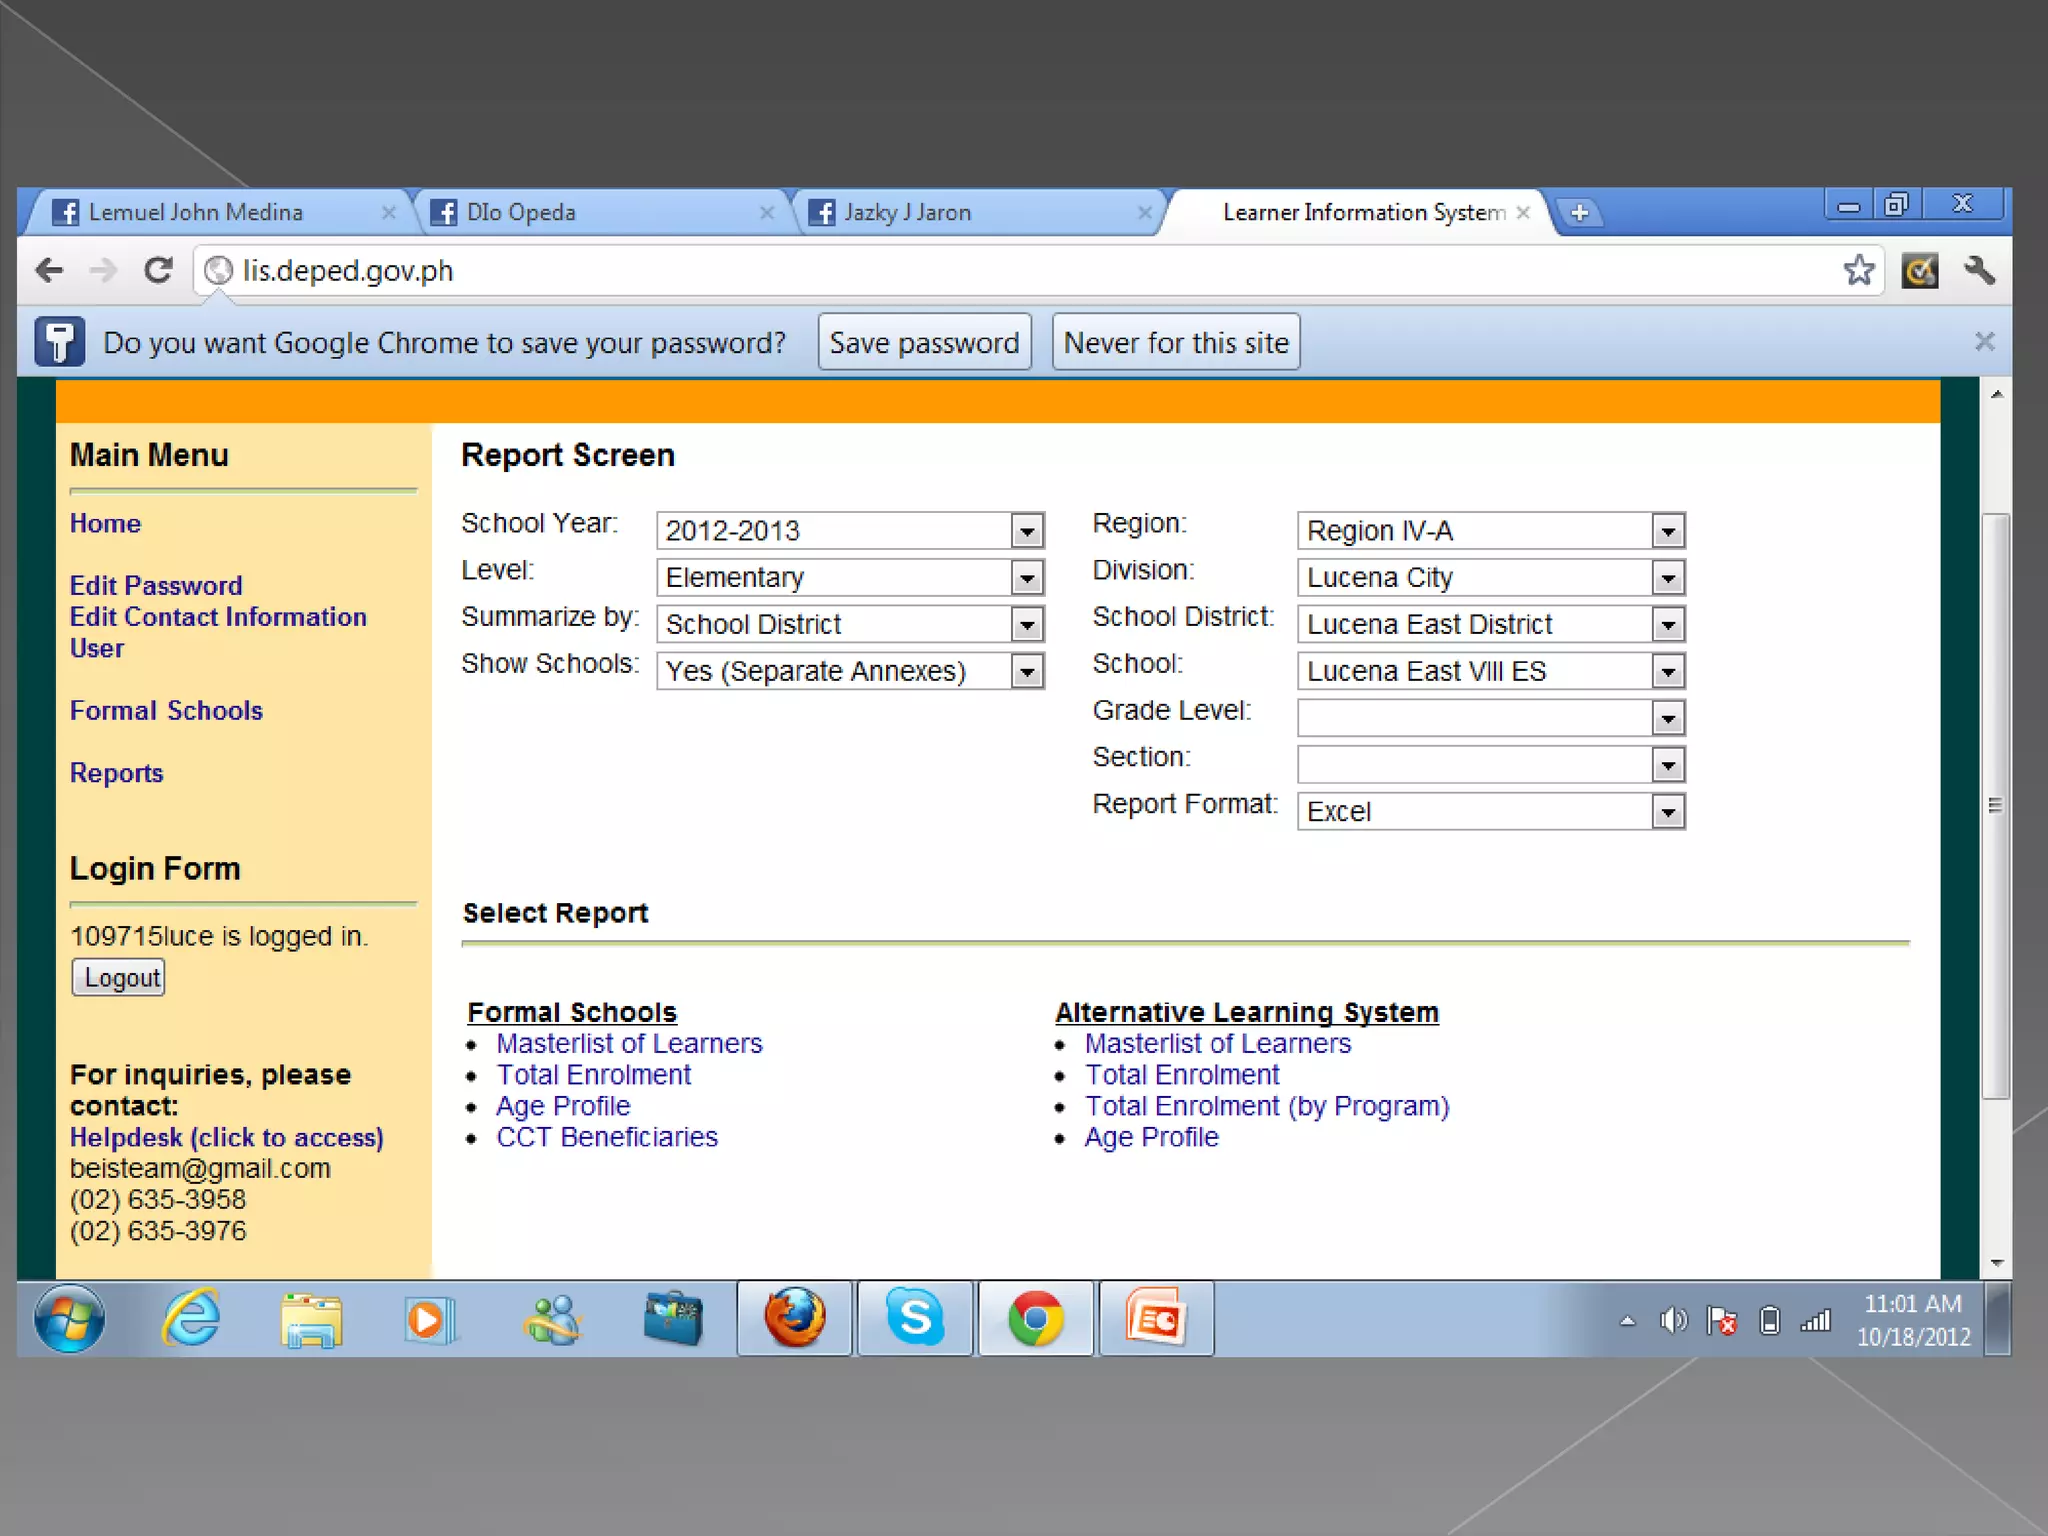Close the Dlo Opeda tab

pyautogui.click(x=767, y=213)
